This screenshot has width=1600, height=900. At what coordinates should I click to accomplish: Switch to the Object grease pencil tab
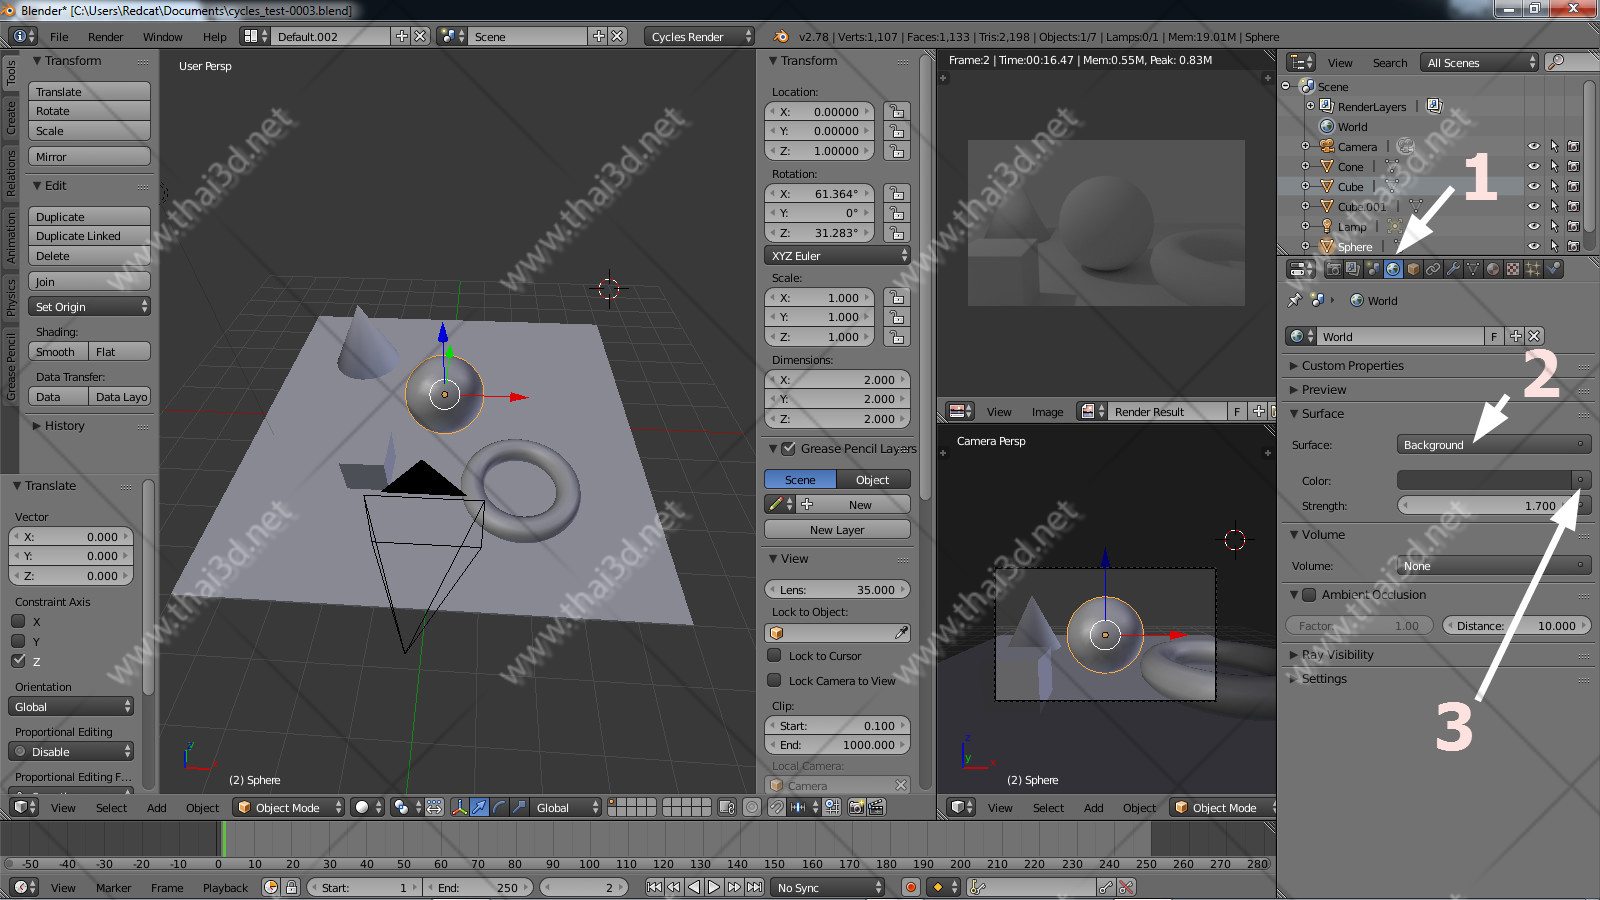point(872,479)
